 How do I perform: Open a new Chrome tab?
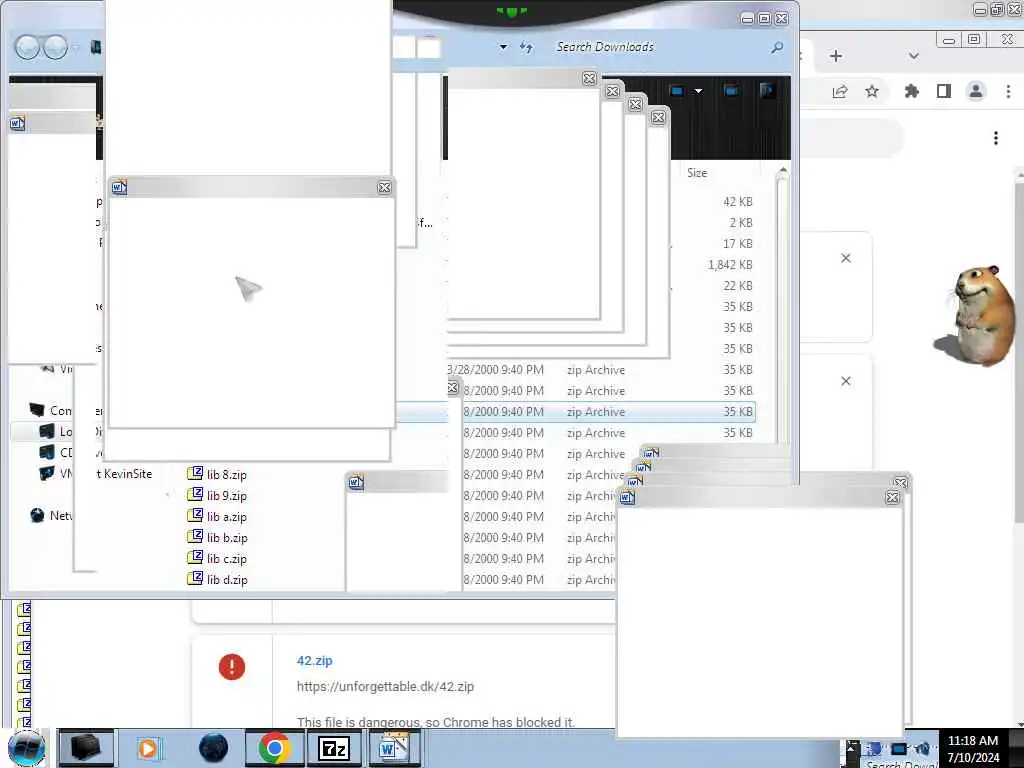pyautogui.click(x=836, y=56)
